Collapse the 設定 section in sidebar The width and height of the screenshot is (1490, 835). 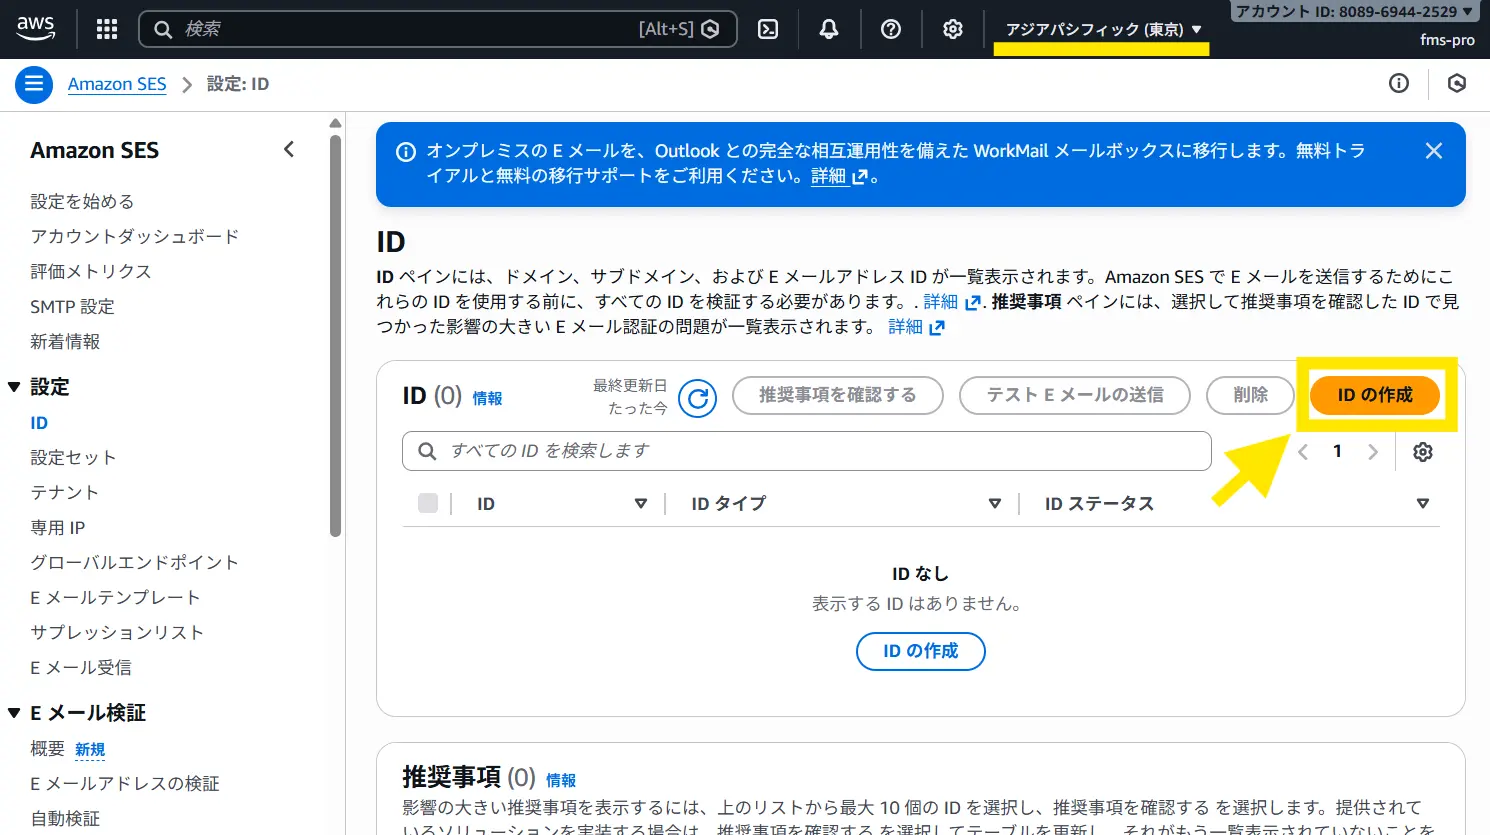click(x=14, y=387)
